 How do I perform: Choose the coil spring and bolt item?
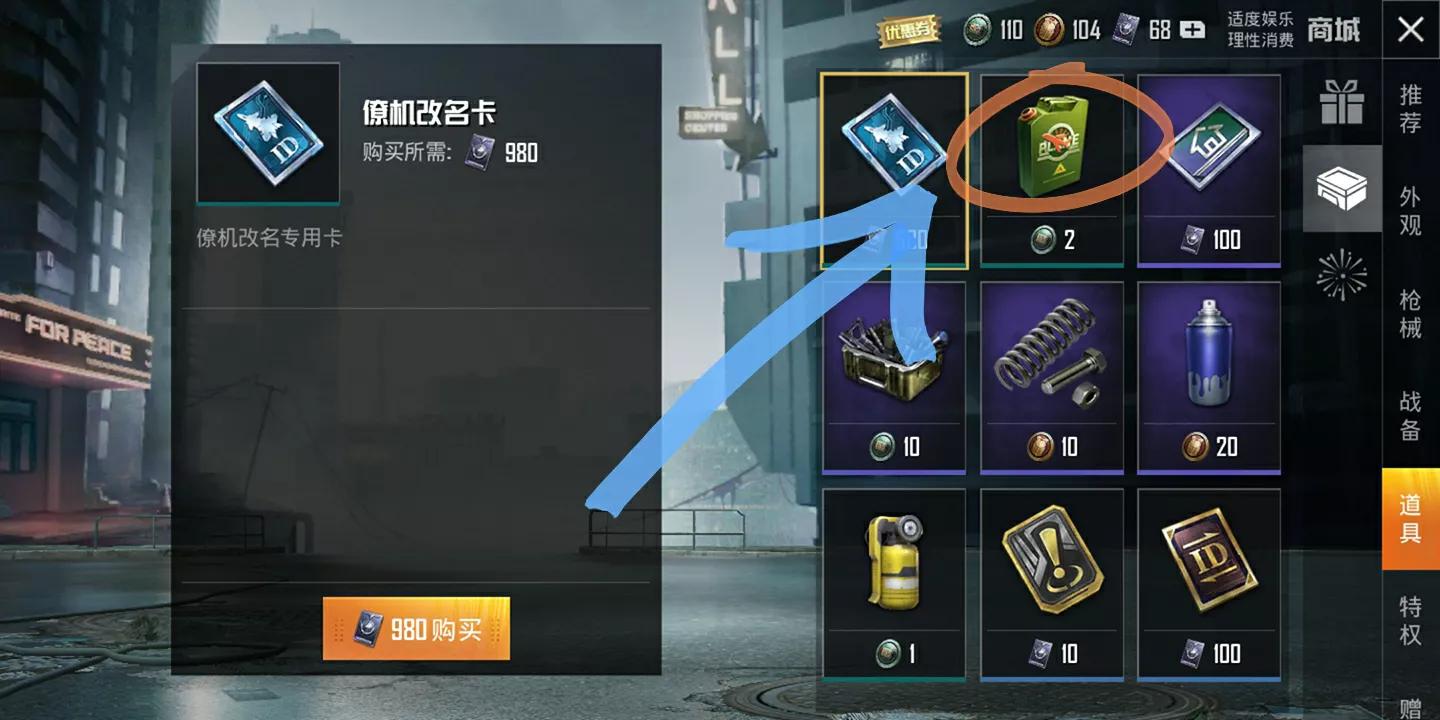(x=1052, y=377)
